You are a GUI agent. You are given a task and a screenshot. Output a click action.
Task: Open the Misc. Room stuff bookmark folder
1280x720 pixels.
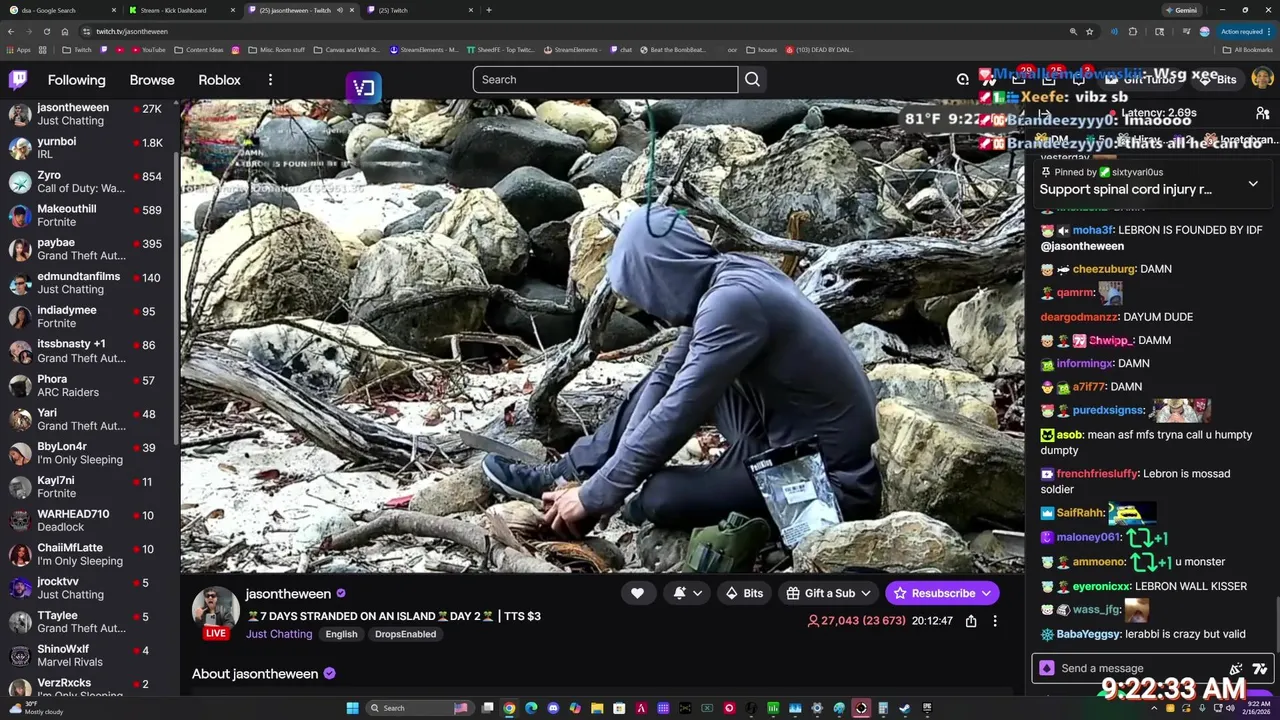(276, 50)
